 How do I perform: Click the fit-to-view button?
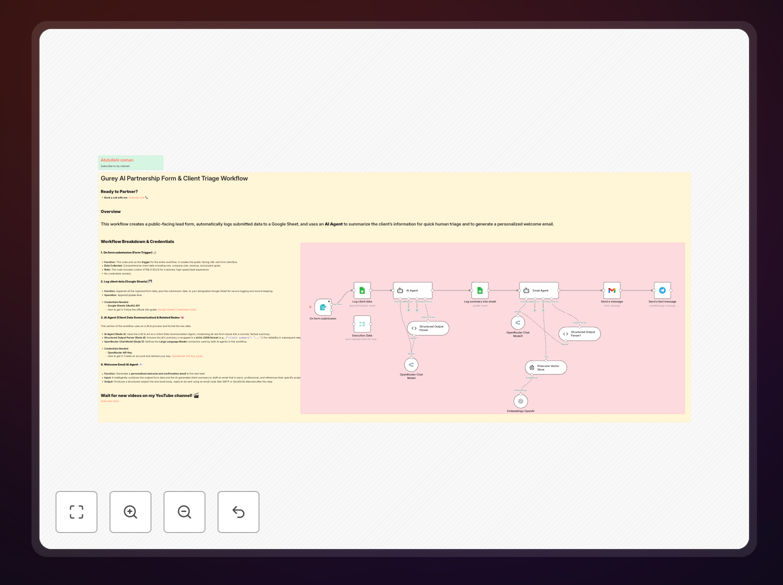click(x=76, y=512)
